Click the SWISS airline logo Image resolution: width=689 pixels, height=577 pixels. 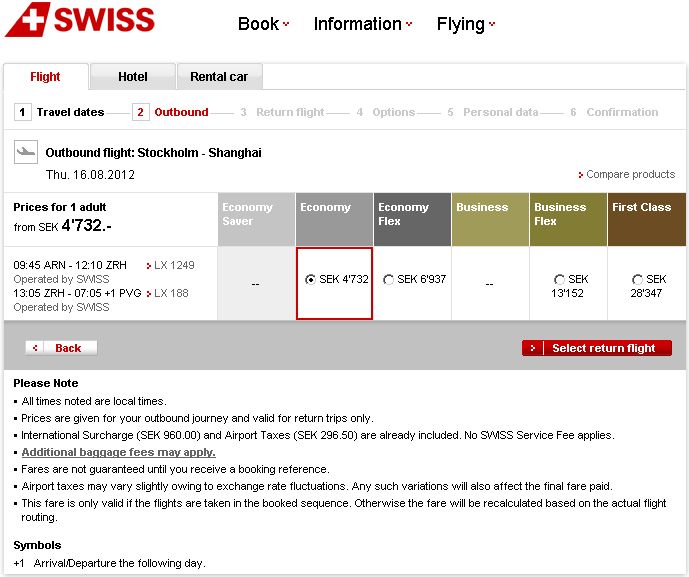80,20
